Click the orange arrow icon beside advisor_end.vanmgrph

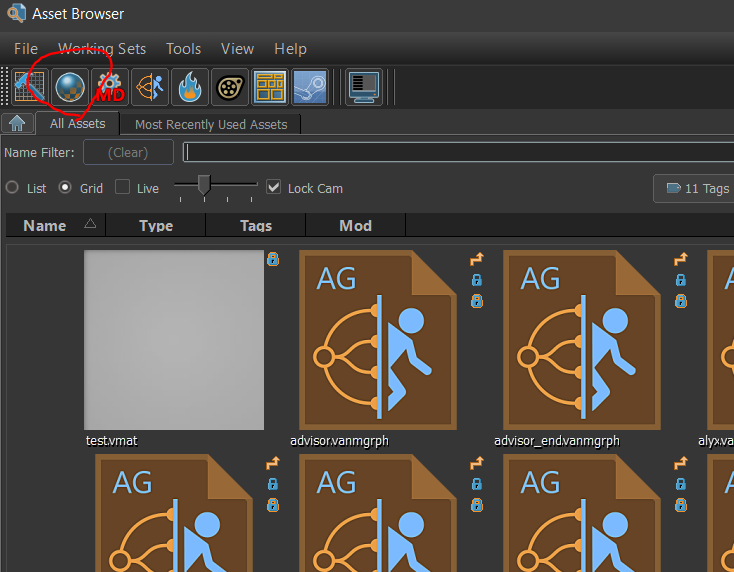[x=681, y=258]
